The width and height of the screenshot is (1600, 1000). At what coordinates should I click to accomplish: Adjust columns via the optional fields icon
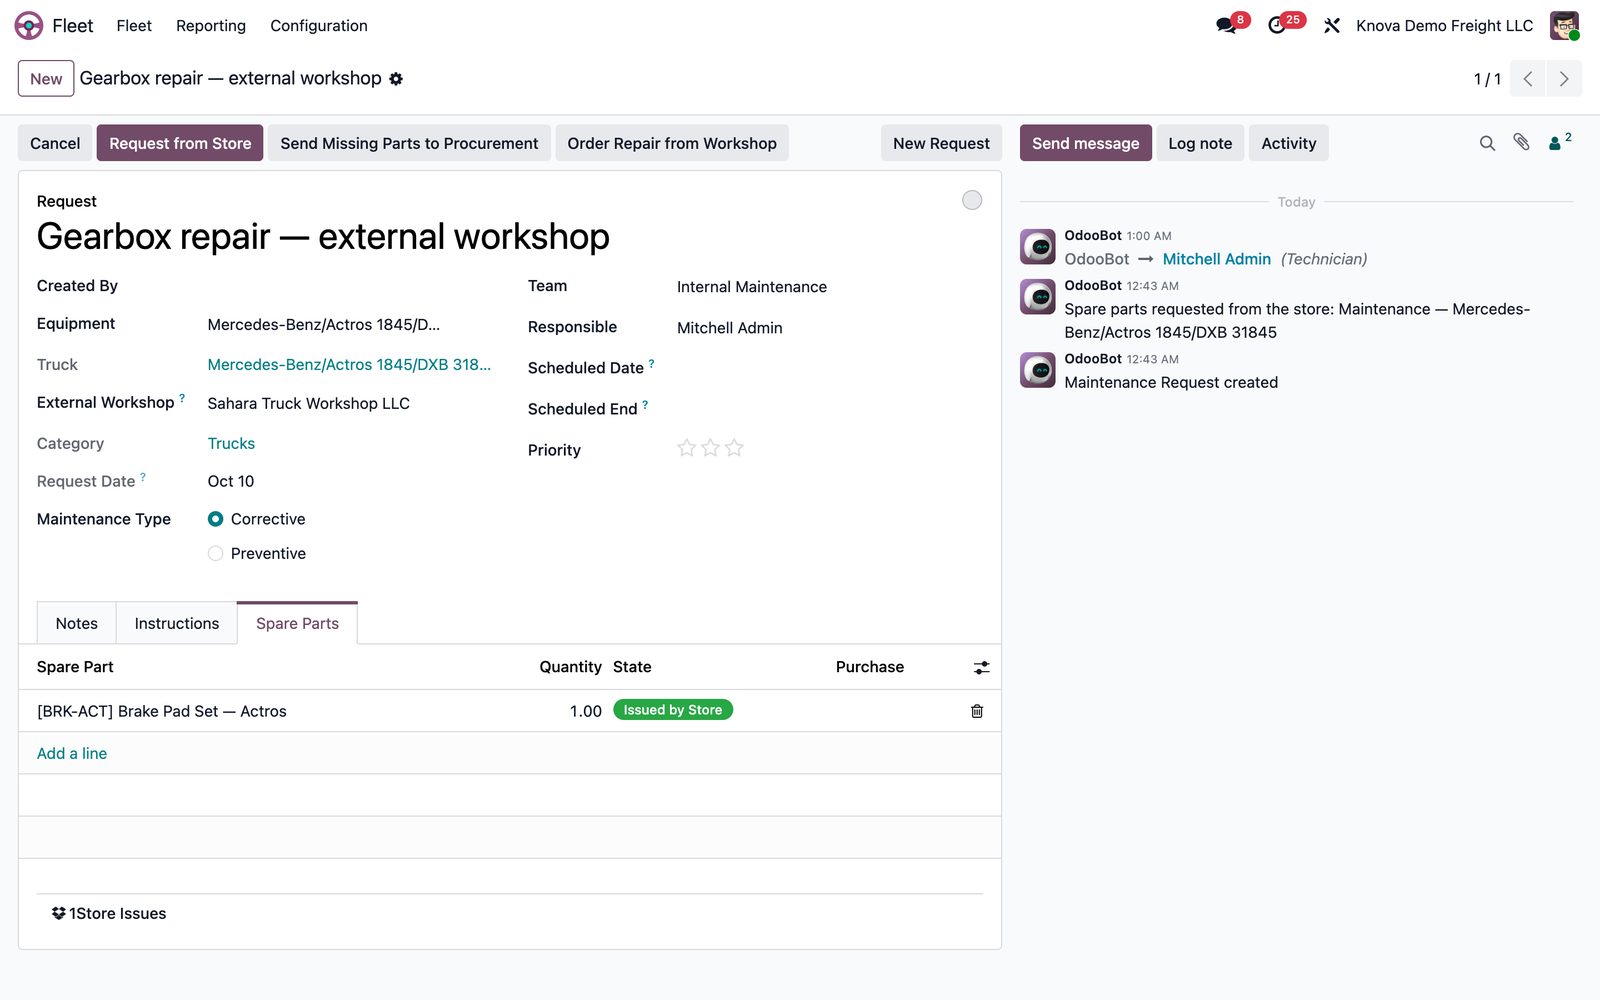[982, 668]
